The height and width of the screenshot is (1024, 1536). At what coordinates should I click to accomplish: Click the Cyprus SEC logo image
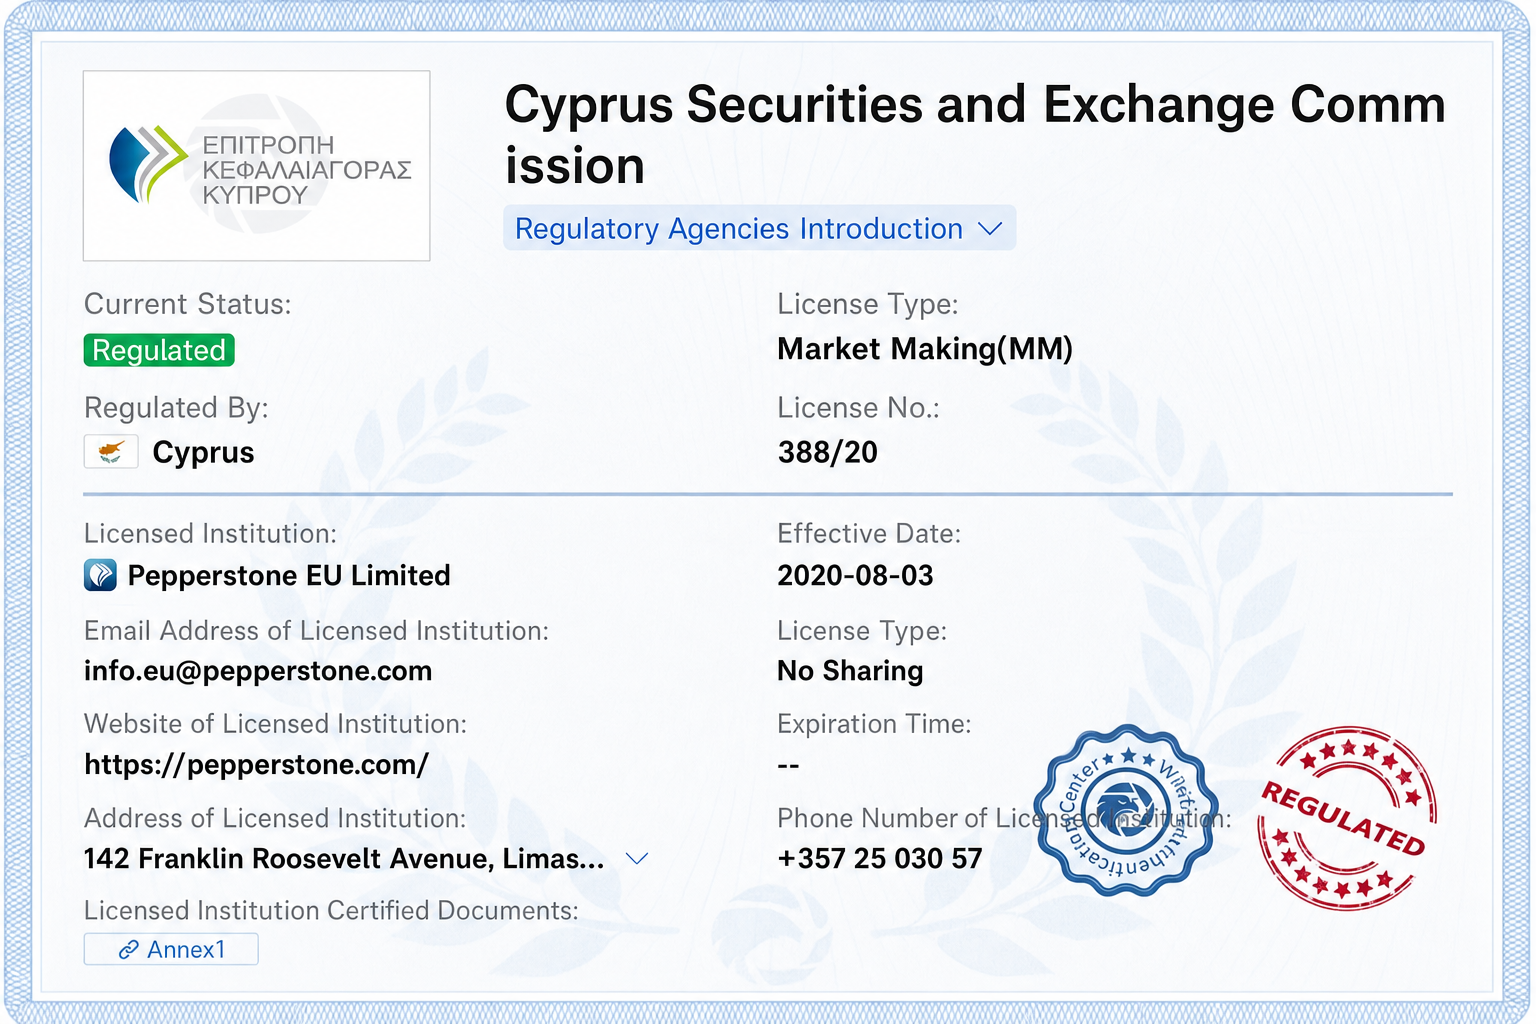257,166
